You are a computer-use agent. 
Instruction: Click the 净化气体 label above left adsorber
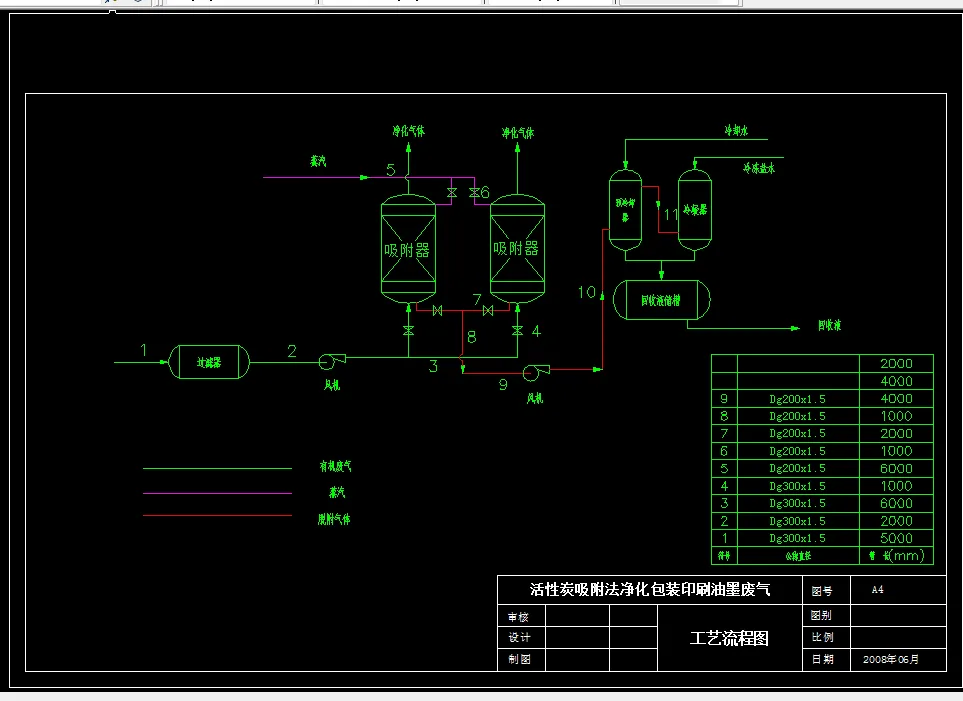(x=408, y=131)
